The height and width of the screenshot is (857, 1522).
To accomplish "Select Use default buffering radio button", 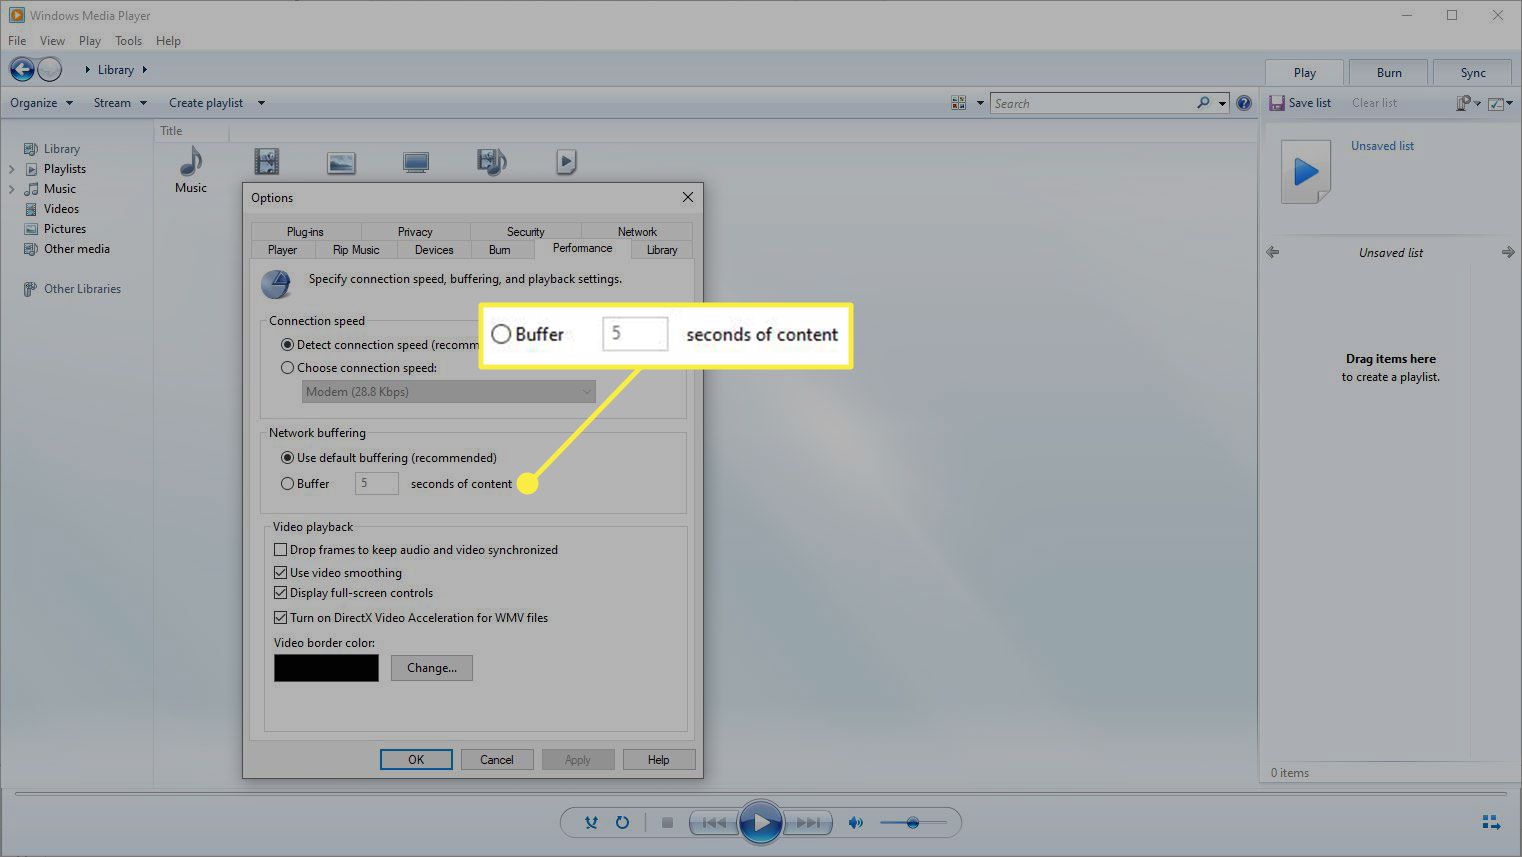I will click(287, 458).
